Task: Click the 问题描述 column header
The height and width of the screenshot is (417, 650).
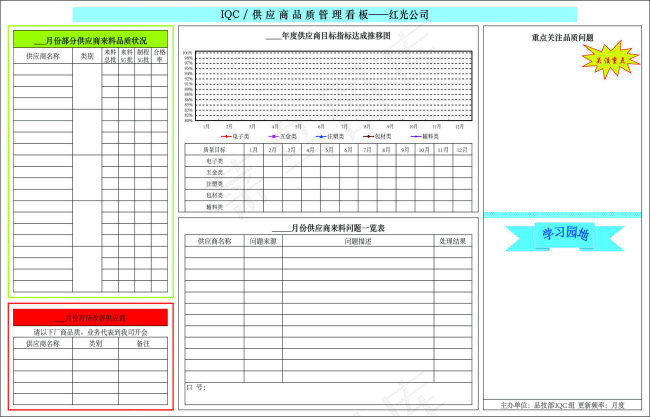Action: point(358,241)
